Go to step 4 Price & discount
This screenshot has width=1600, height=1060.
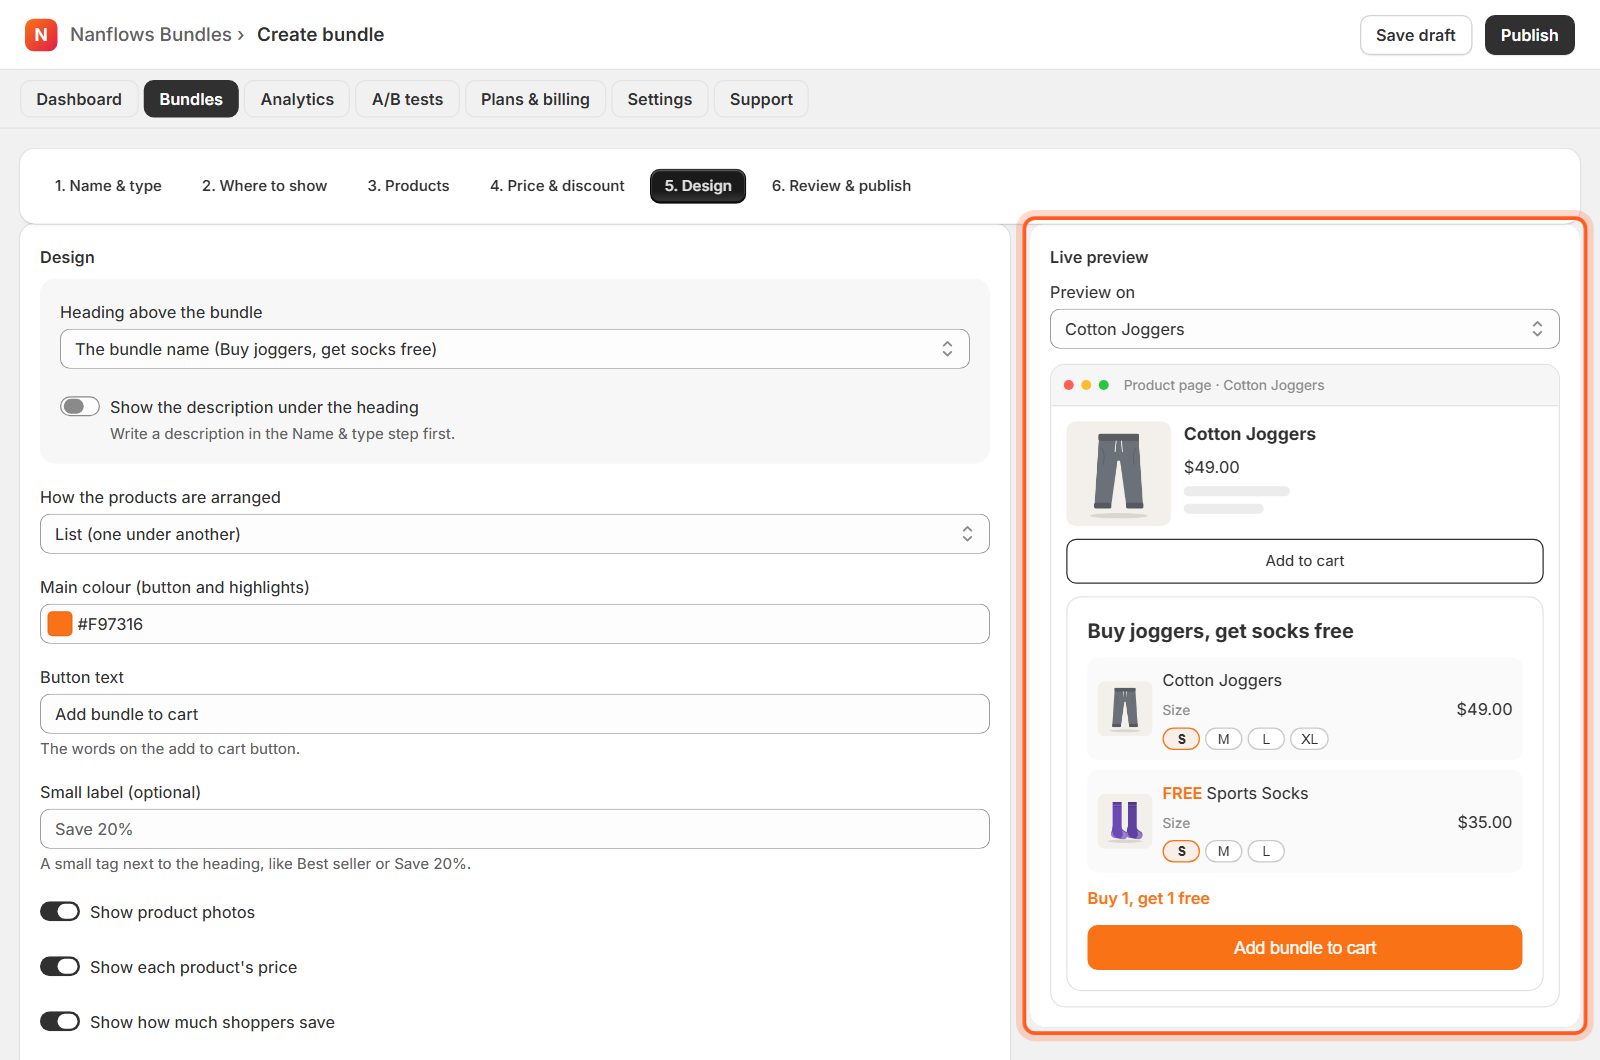click(x=557, y=186)
